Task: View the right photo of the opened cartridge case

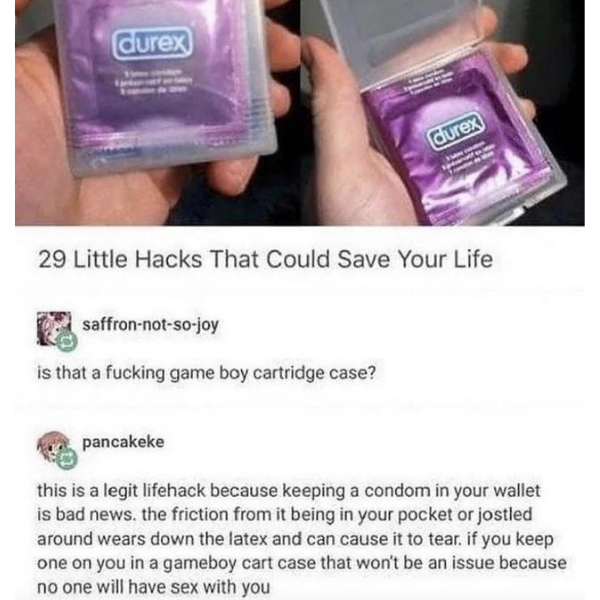Action: pos(442,112)
